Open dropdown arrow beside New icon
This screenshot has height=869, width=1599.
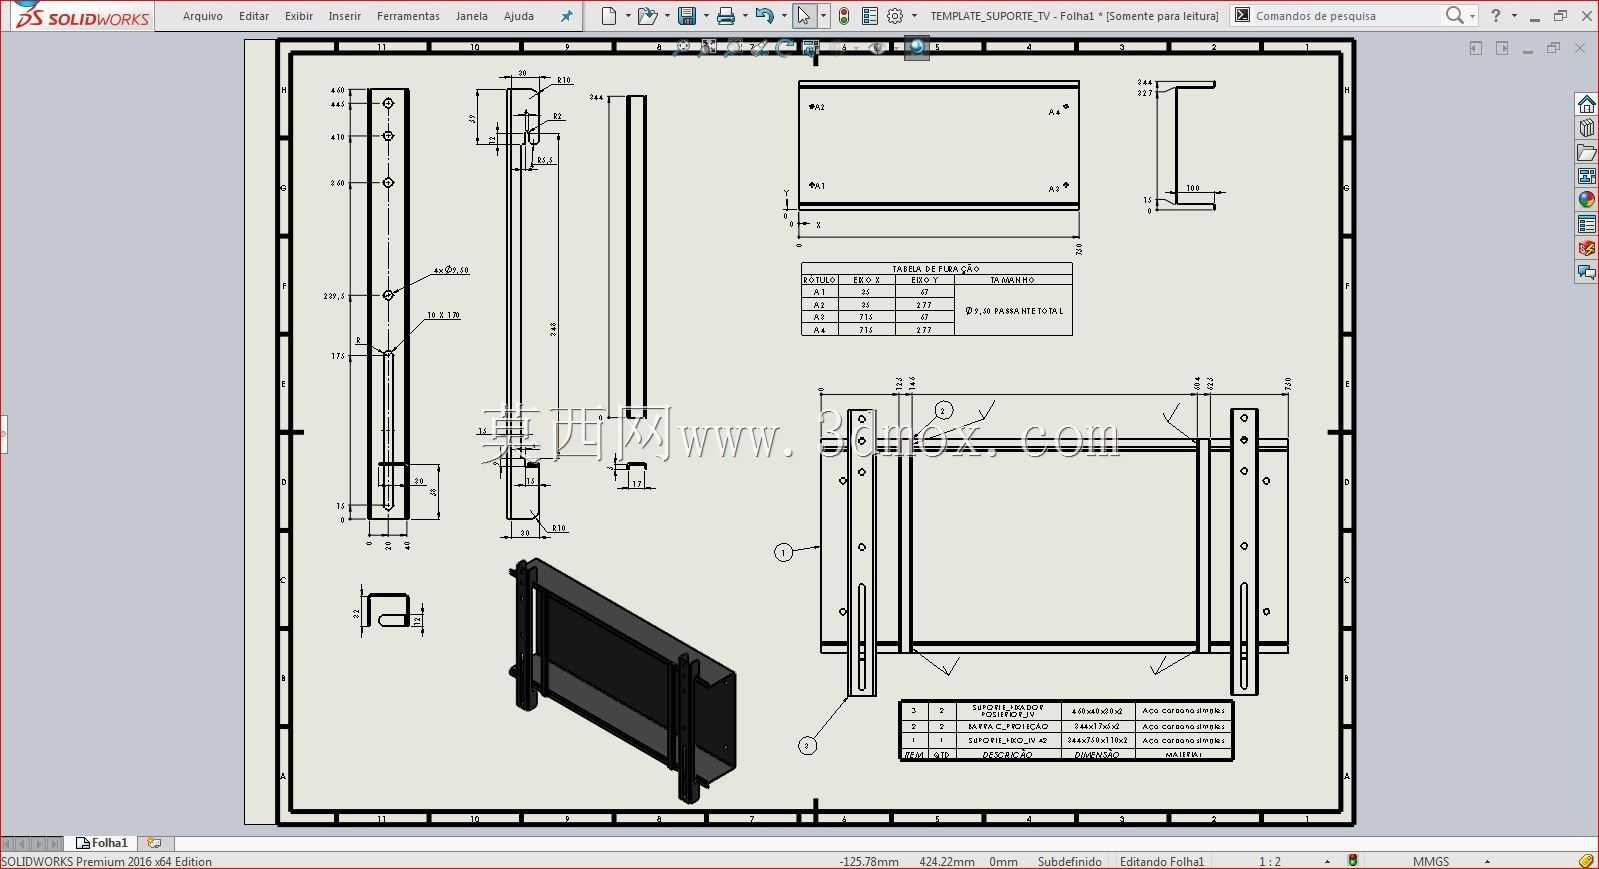(628, 16)
